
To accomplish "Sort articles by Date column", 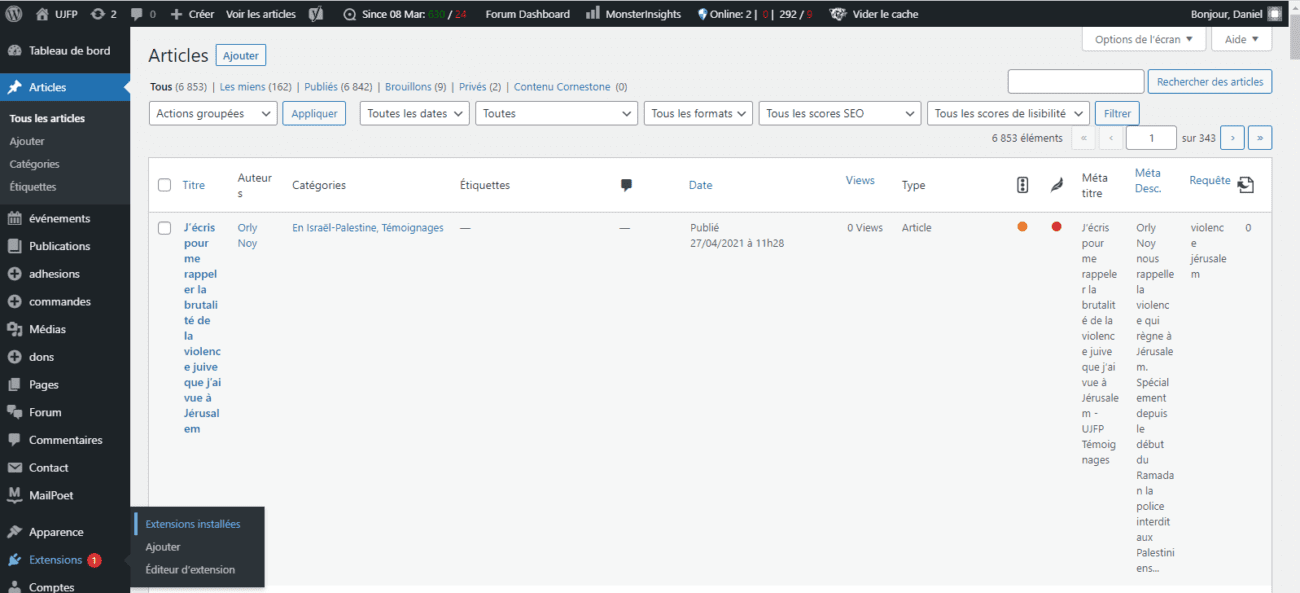I will 700,185.
